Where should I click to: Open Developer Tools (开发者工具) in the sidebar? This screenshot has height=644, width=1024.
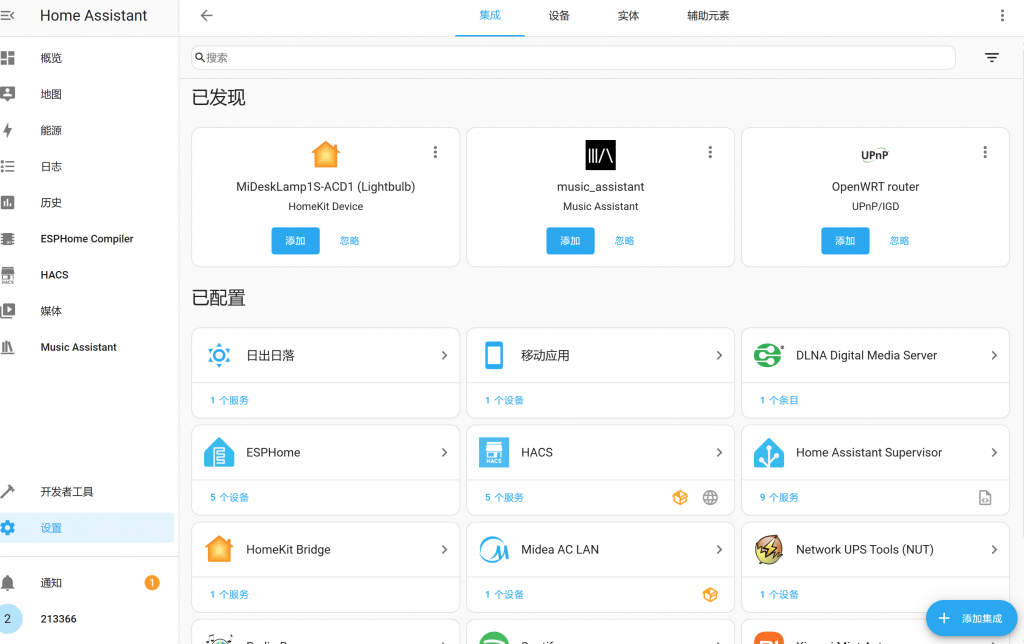pyautogui.click(x=66, y=492)
